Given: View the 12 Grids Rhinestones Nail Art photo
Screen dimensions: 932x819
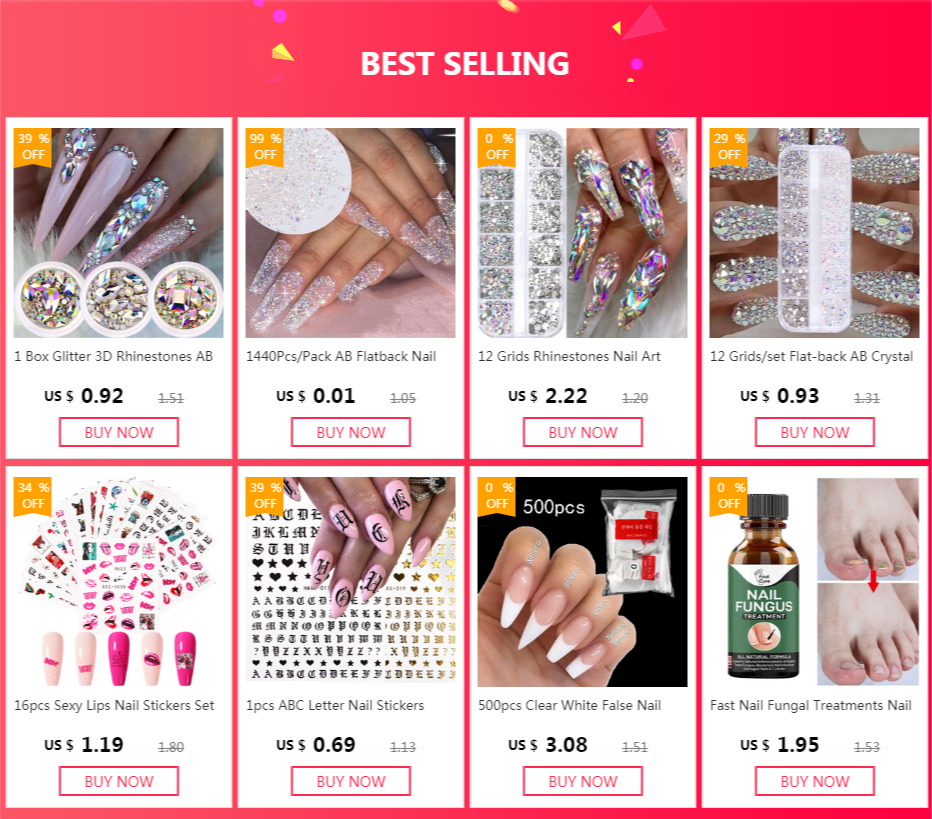Looking at the screenshot, I should (x=582, y=233).
